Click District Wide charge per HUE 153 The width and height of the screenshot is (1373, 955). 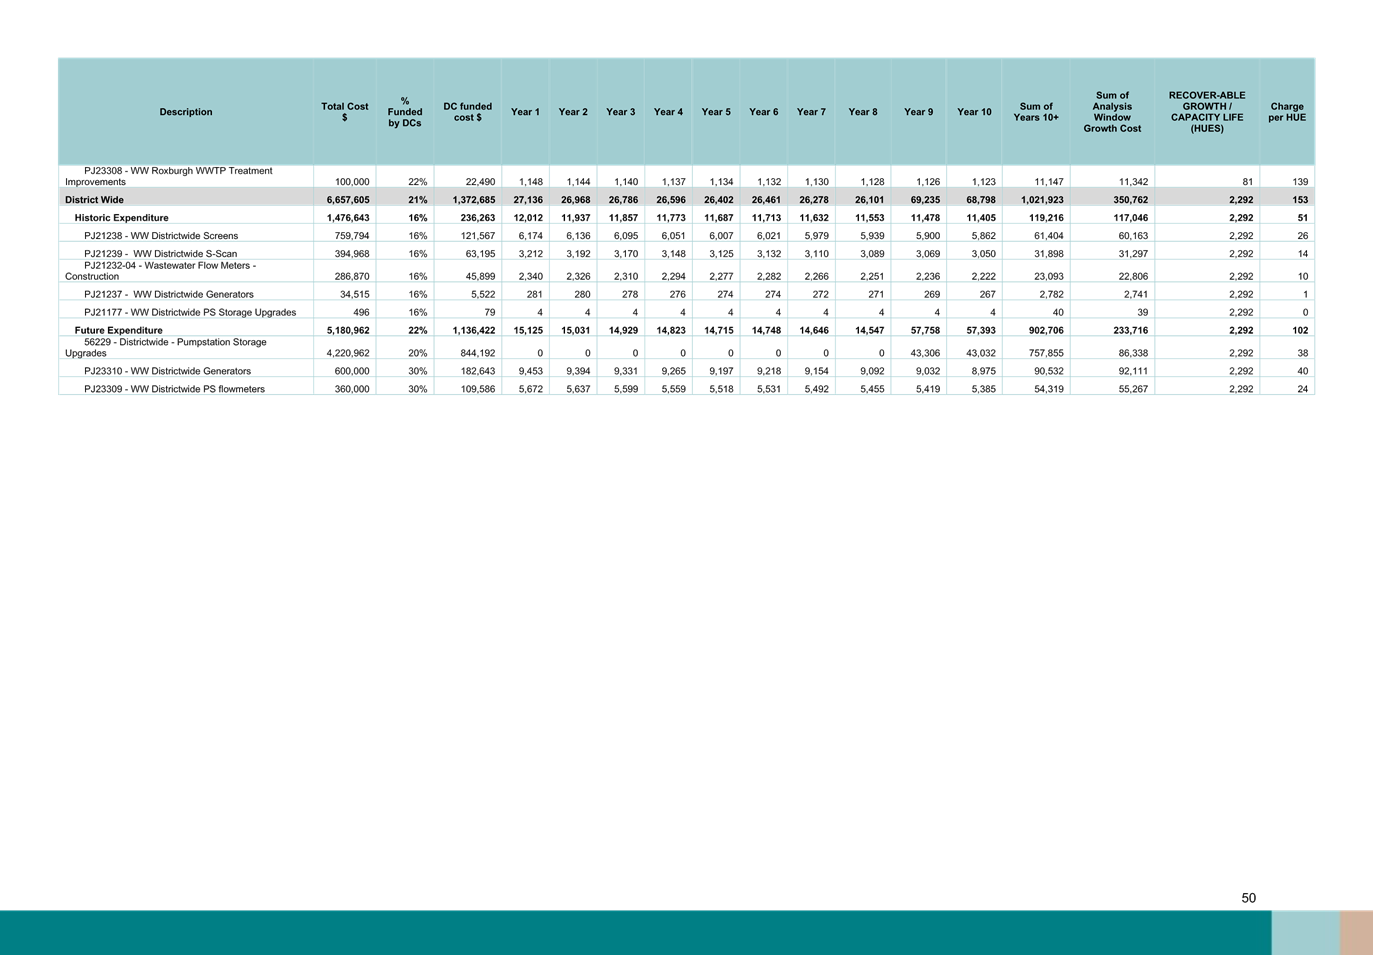coord(1299,200)
